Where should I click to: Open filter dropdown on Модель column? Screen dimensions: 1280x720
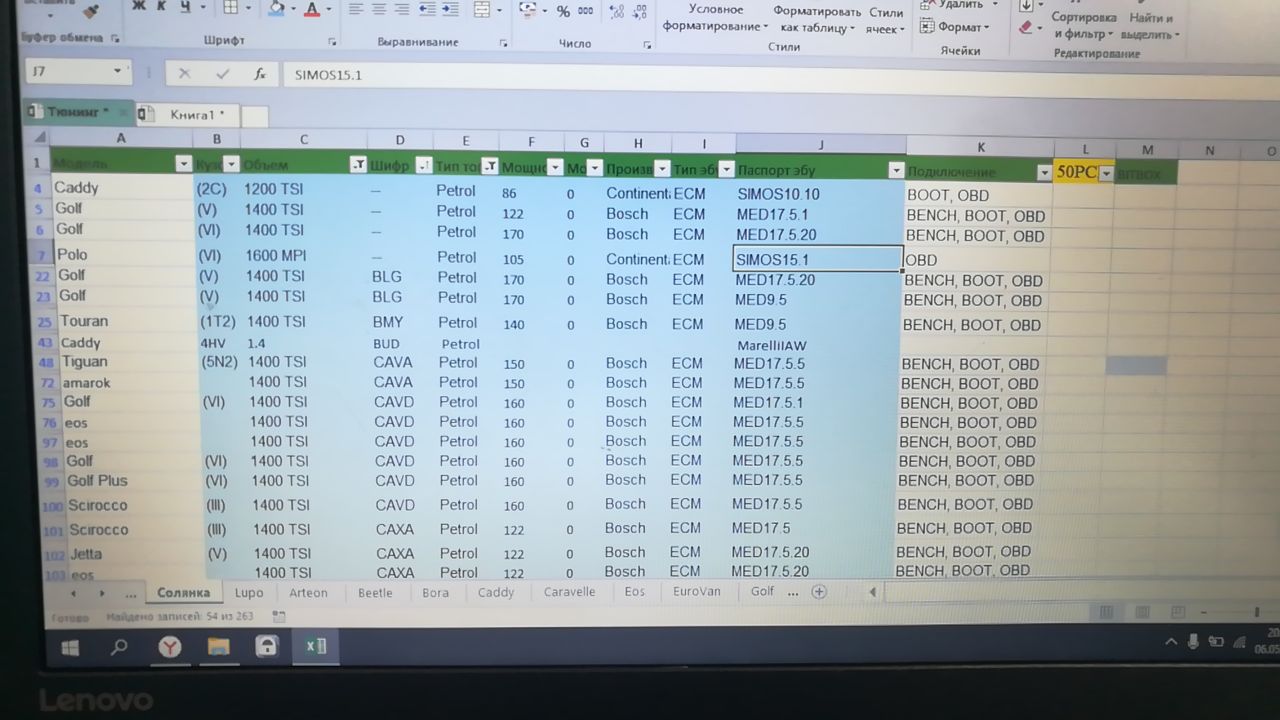point(183,164)
